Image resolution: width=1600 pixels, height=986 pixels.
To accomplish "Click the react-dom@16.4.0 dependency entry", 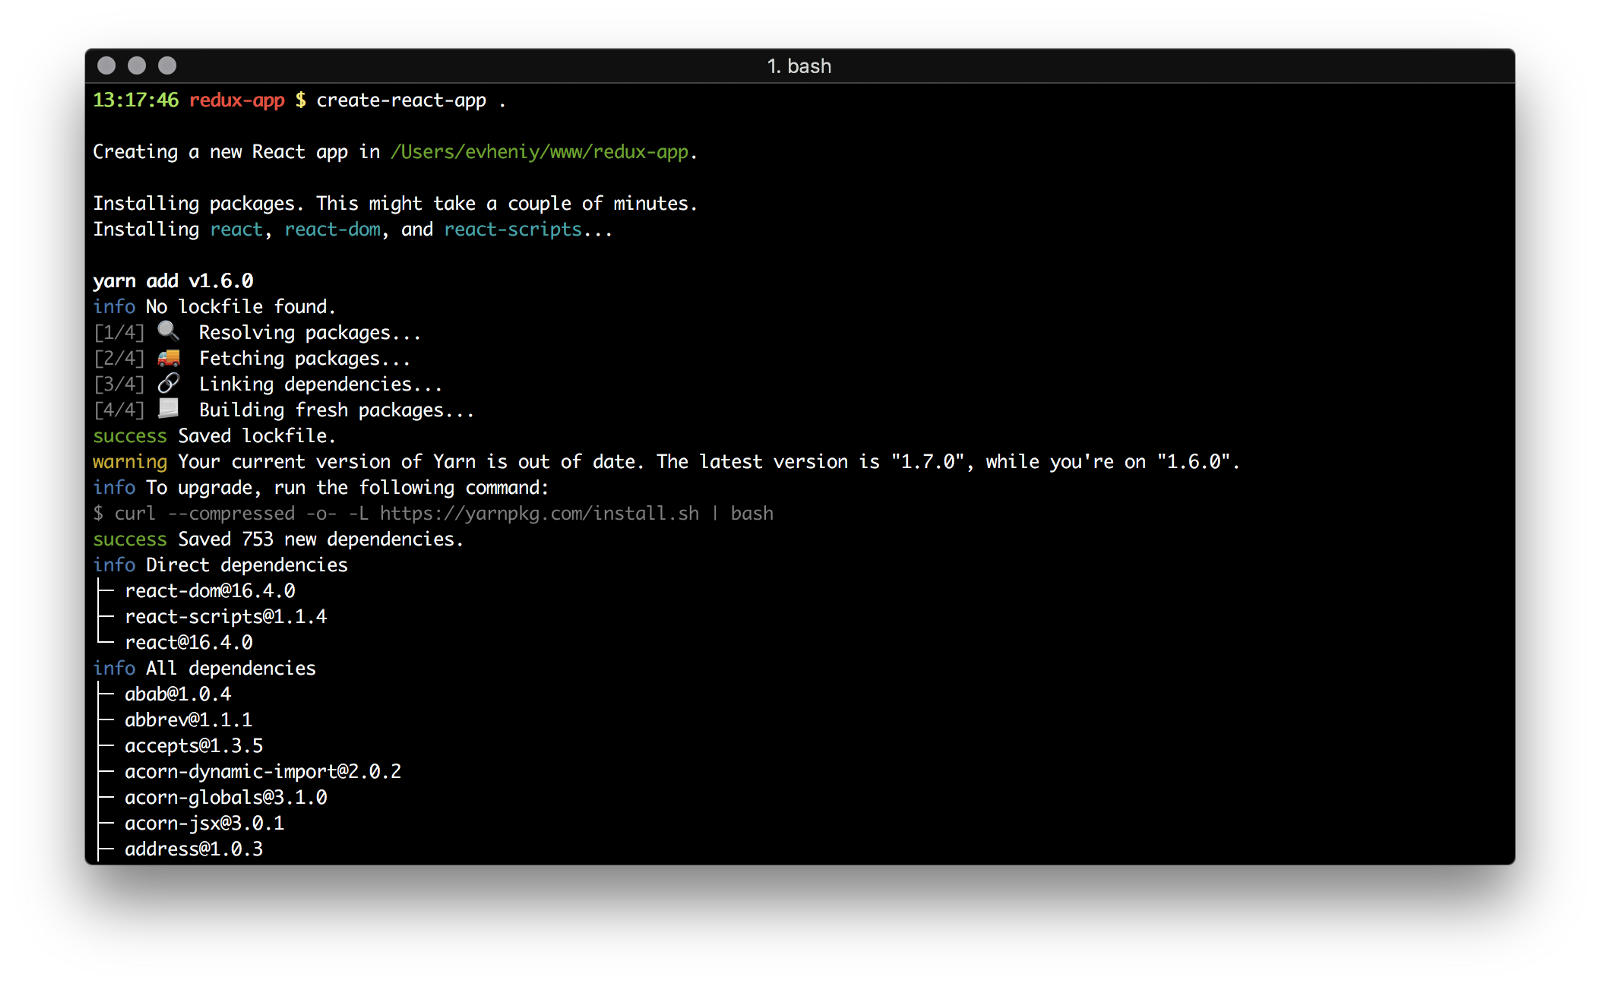I will tap(210, 591).
